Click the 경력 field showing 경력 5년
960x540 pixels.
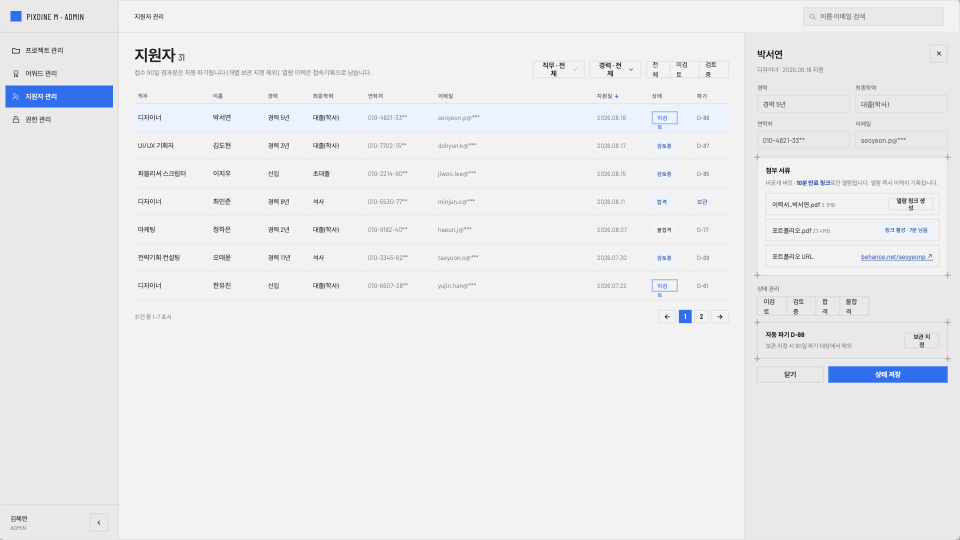pyautogui.click(x=803, y=104)
